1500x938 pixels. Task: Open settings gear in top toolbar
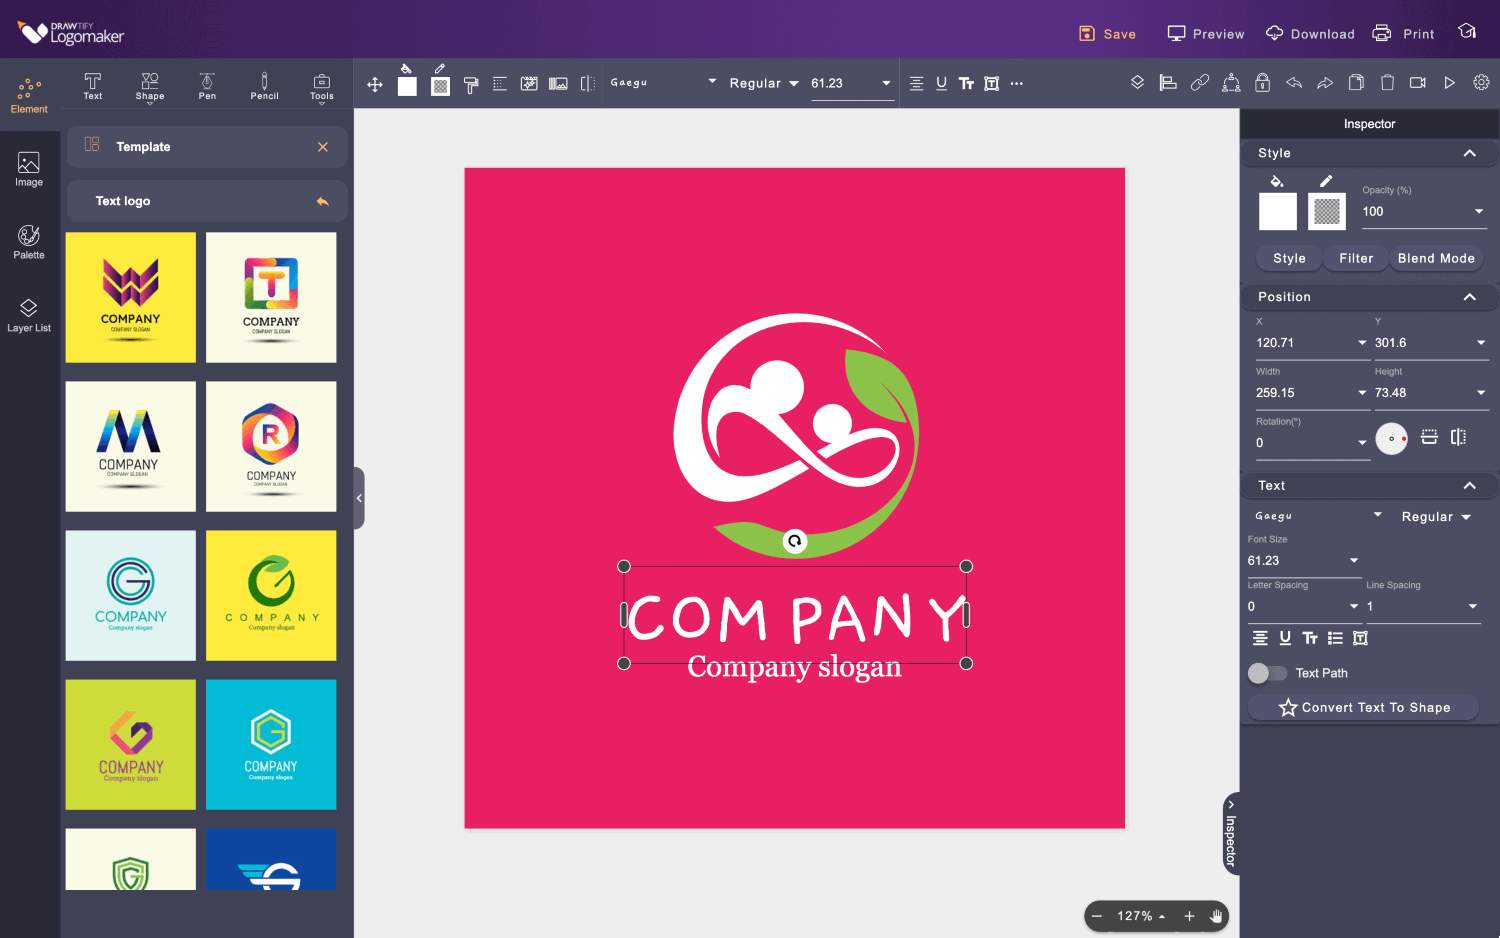(x=1481, y=83)
